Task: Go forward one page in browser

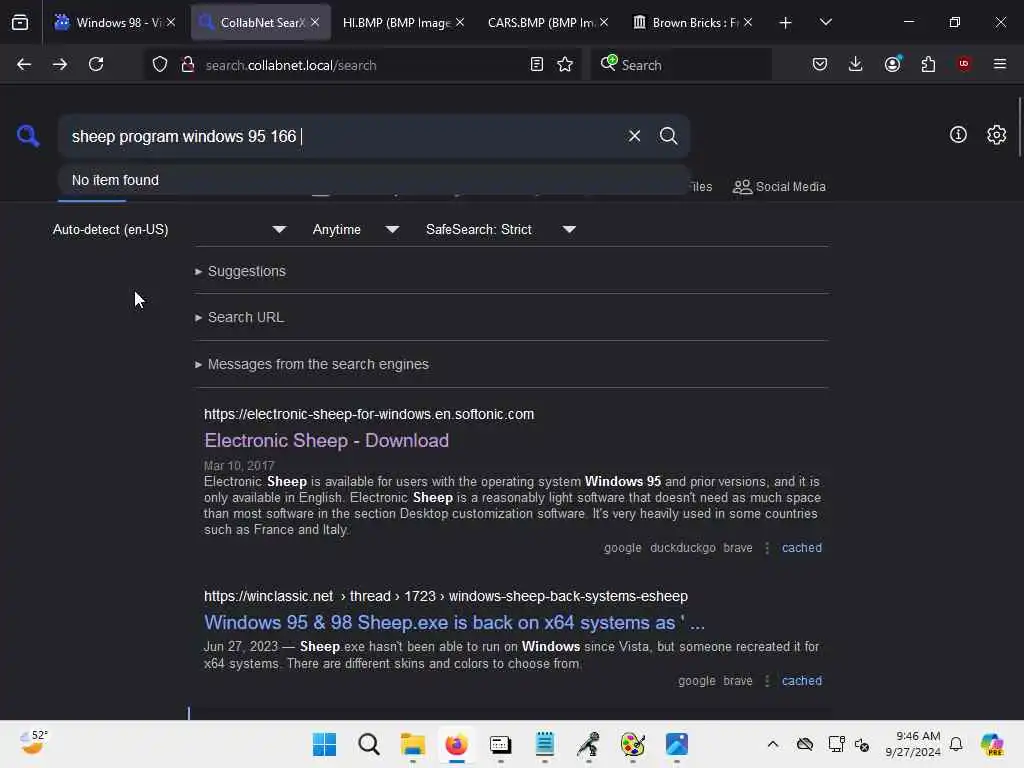Action: (60, 64)
